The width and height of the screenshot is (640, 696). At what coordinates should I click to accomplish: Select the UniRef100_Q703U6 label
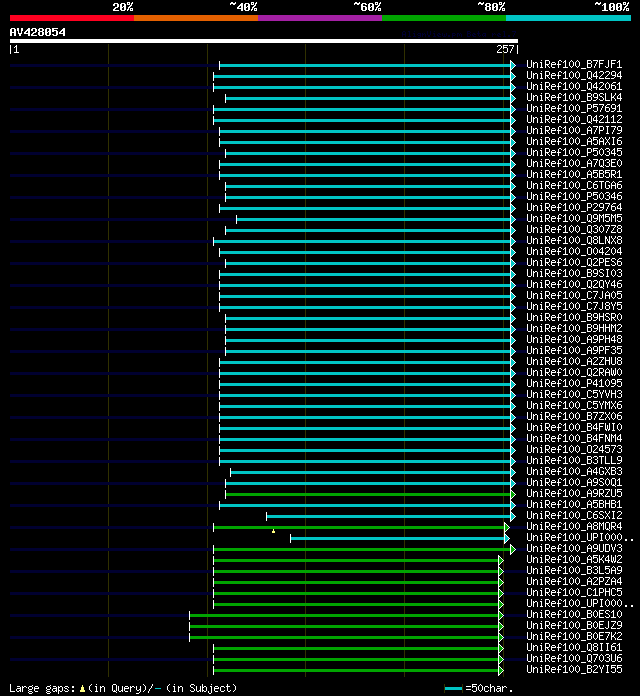point(574,658)
